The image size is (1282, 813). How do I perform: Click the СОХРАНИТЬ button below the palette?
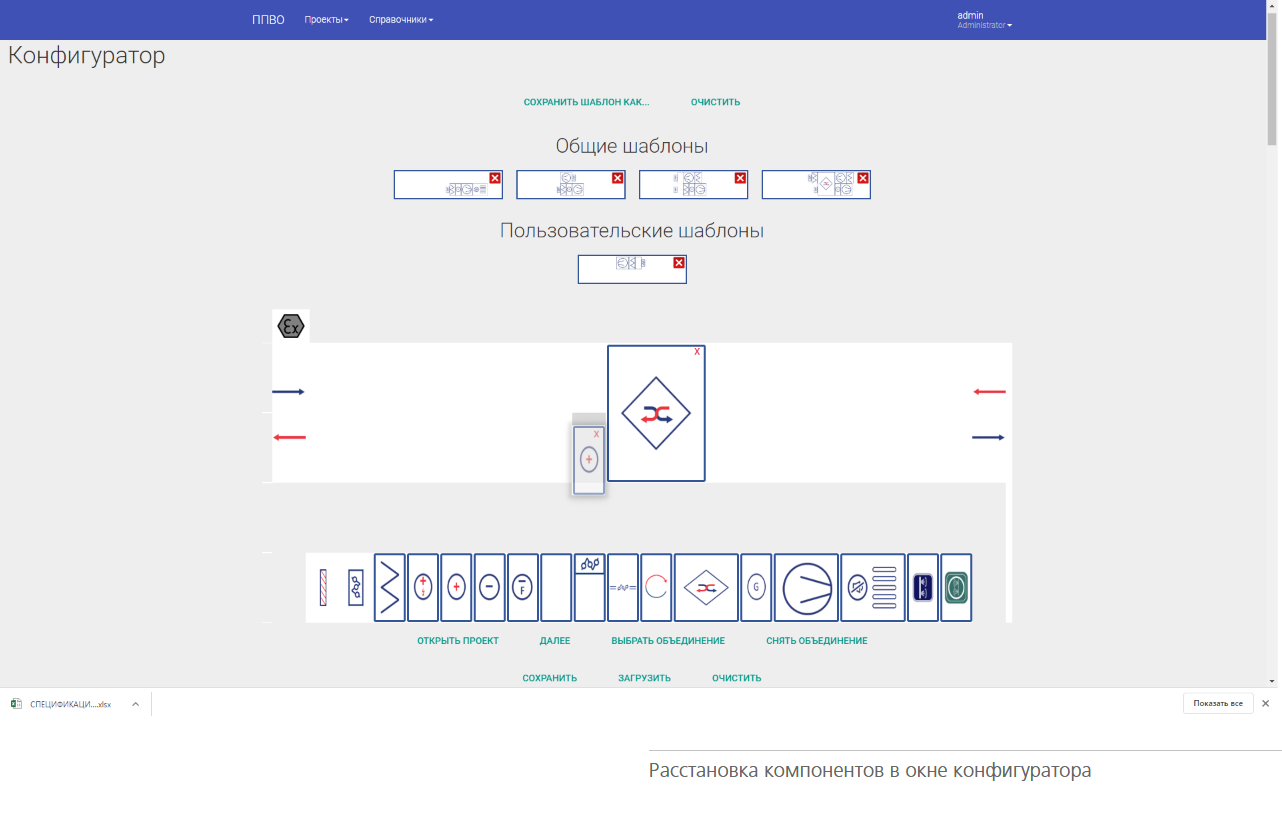550,678
